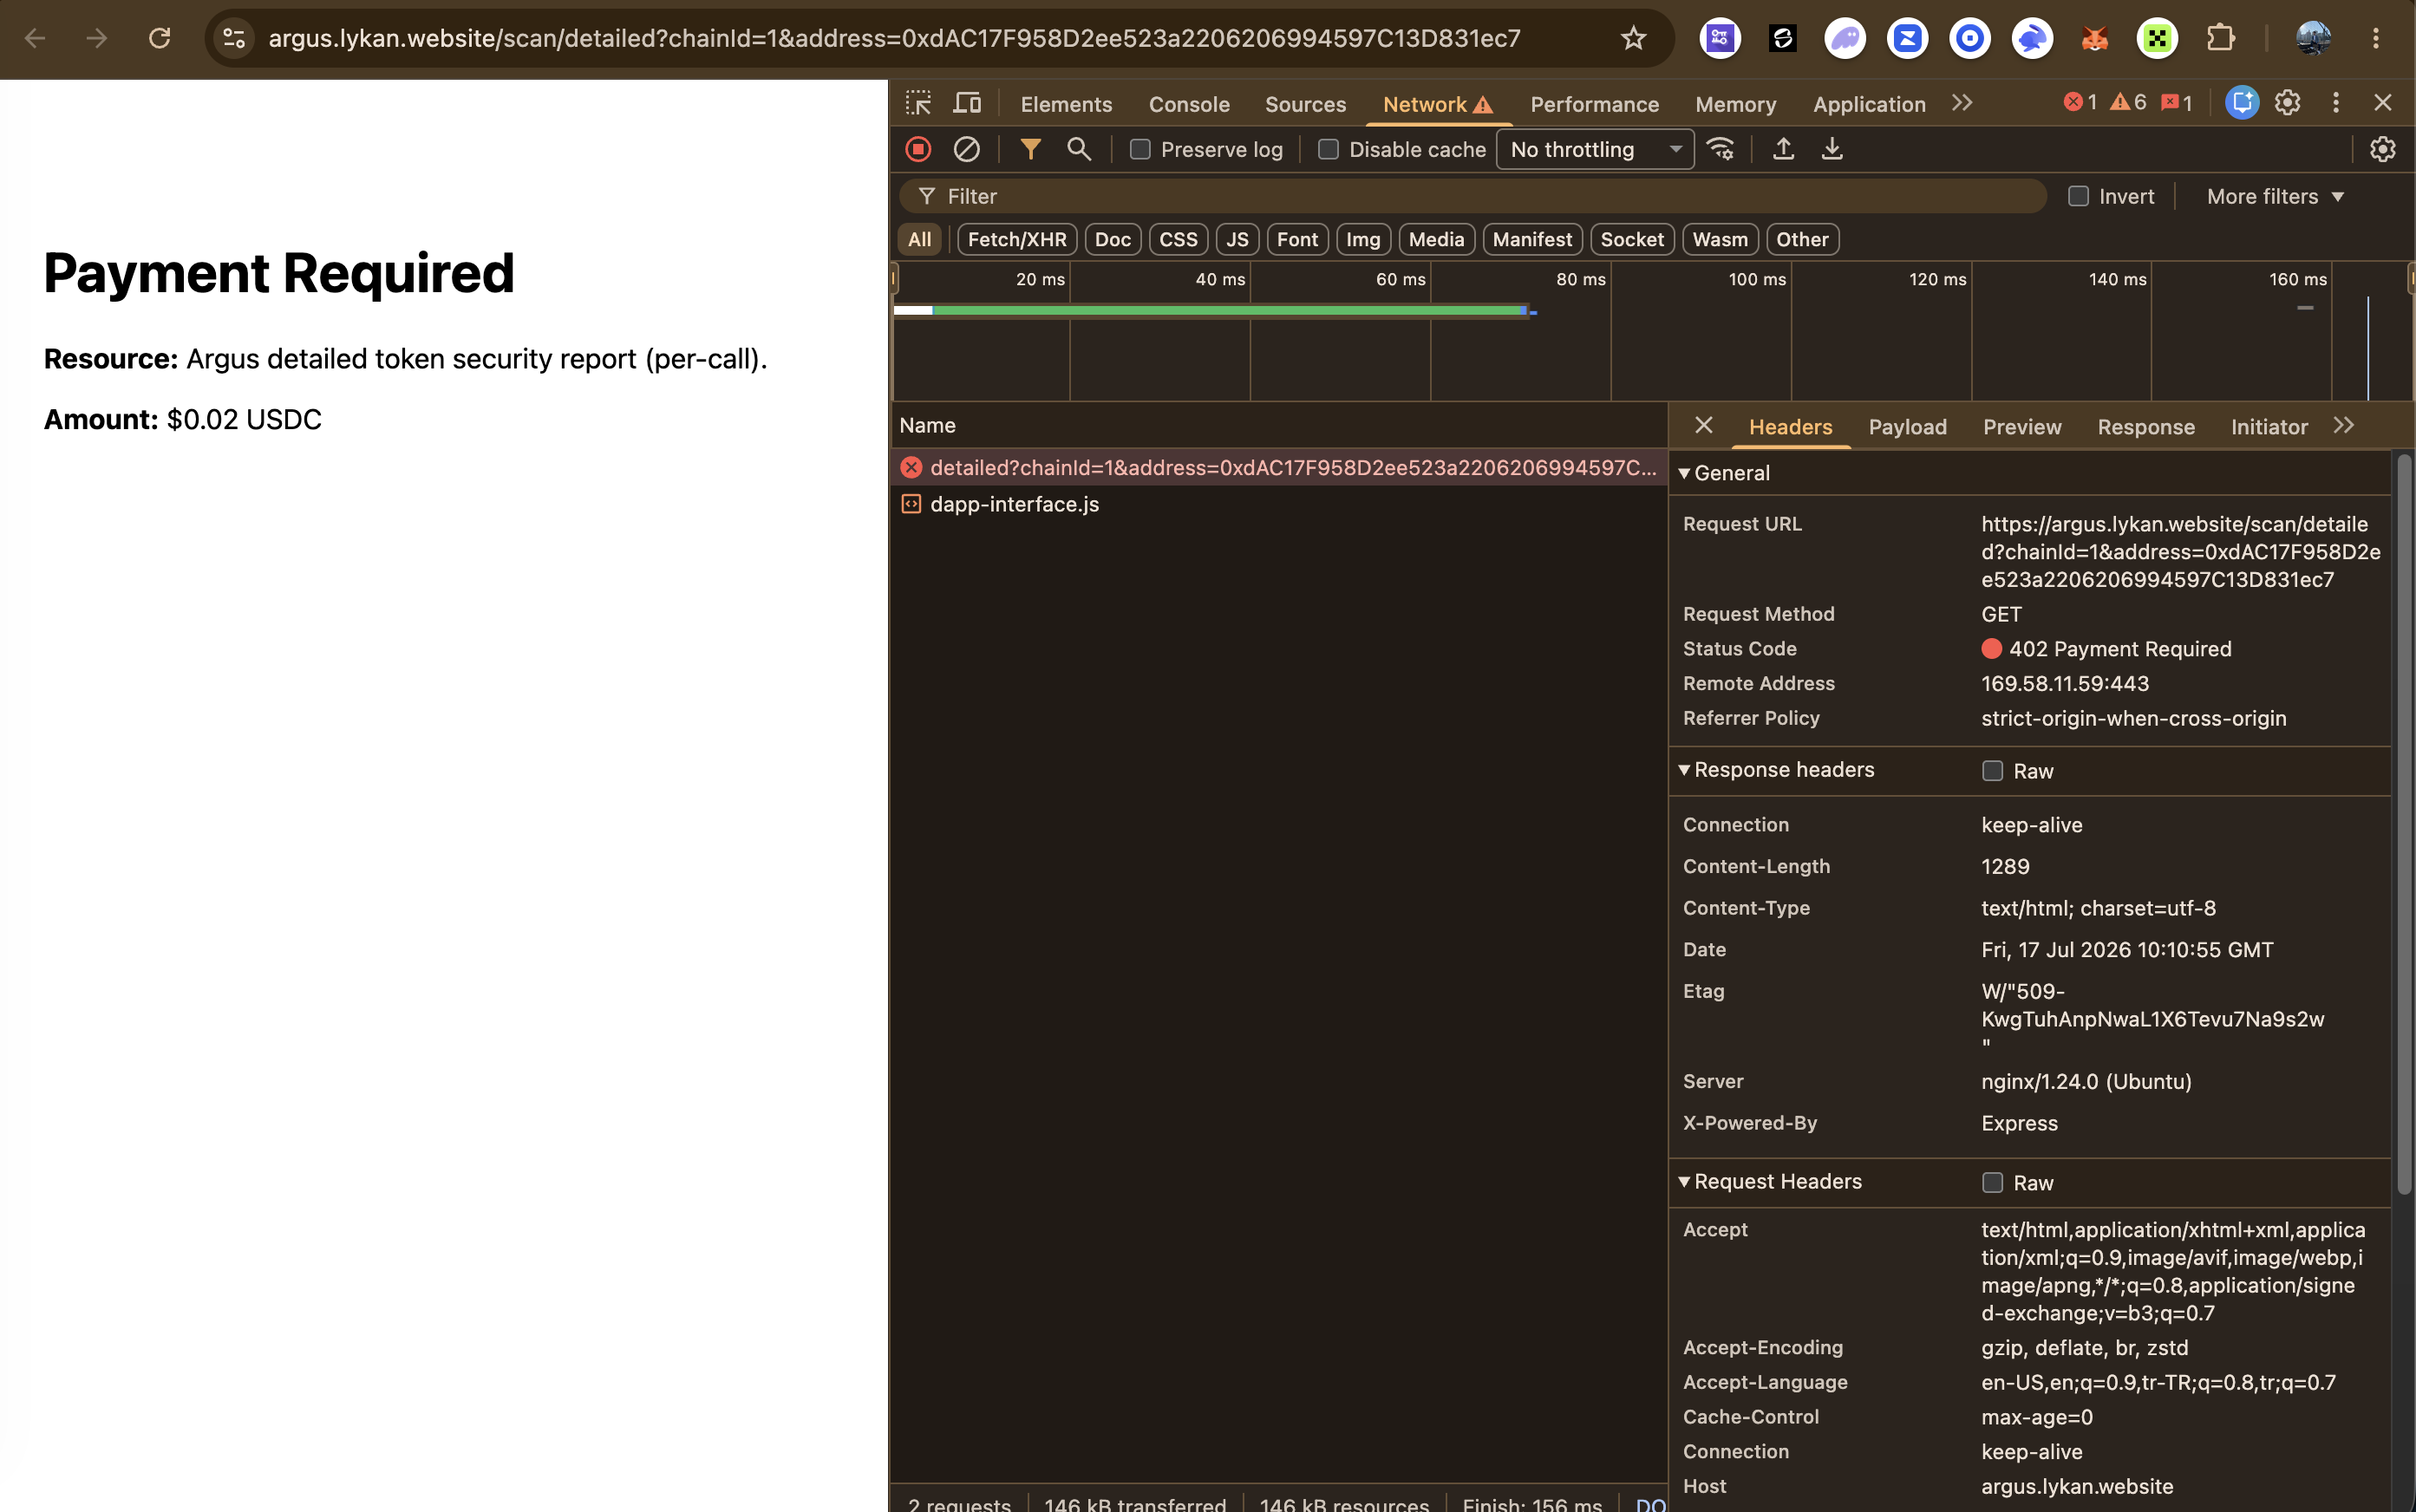Image resolution: width=2416 pixels, height=1512 pixels.
Task: Filter requests by Fetch/XHR
Action: [x=1017, y=239]
